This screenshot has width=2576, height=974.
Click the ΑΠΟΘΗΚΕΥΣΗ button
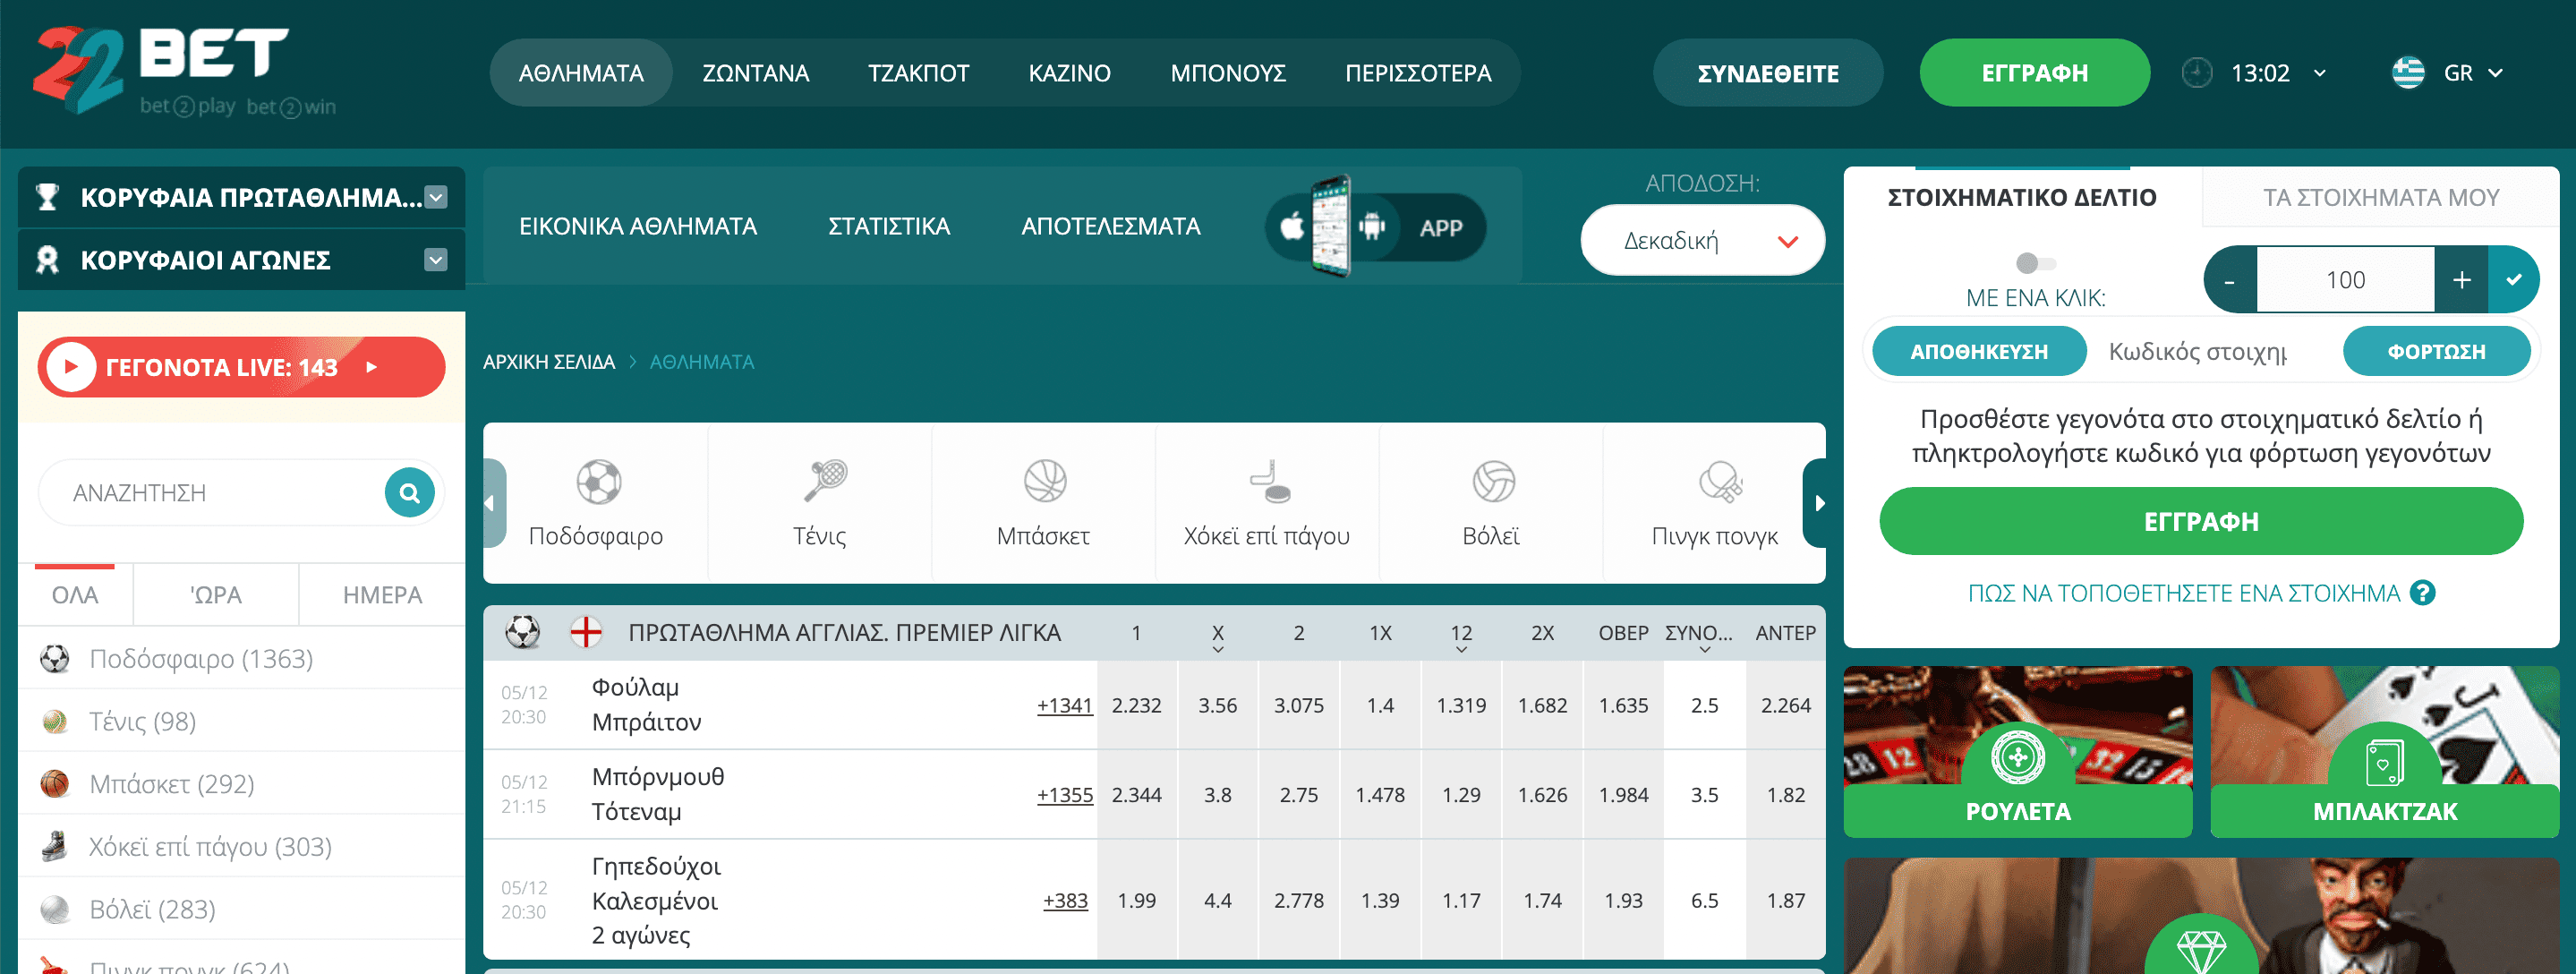[x=1978, y=352]
